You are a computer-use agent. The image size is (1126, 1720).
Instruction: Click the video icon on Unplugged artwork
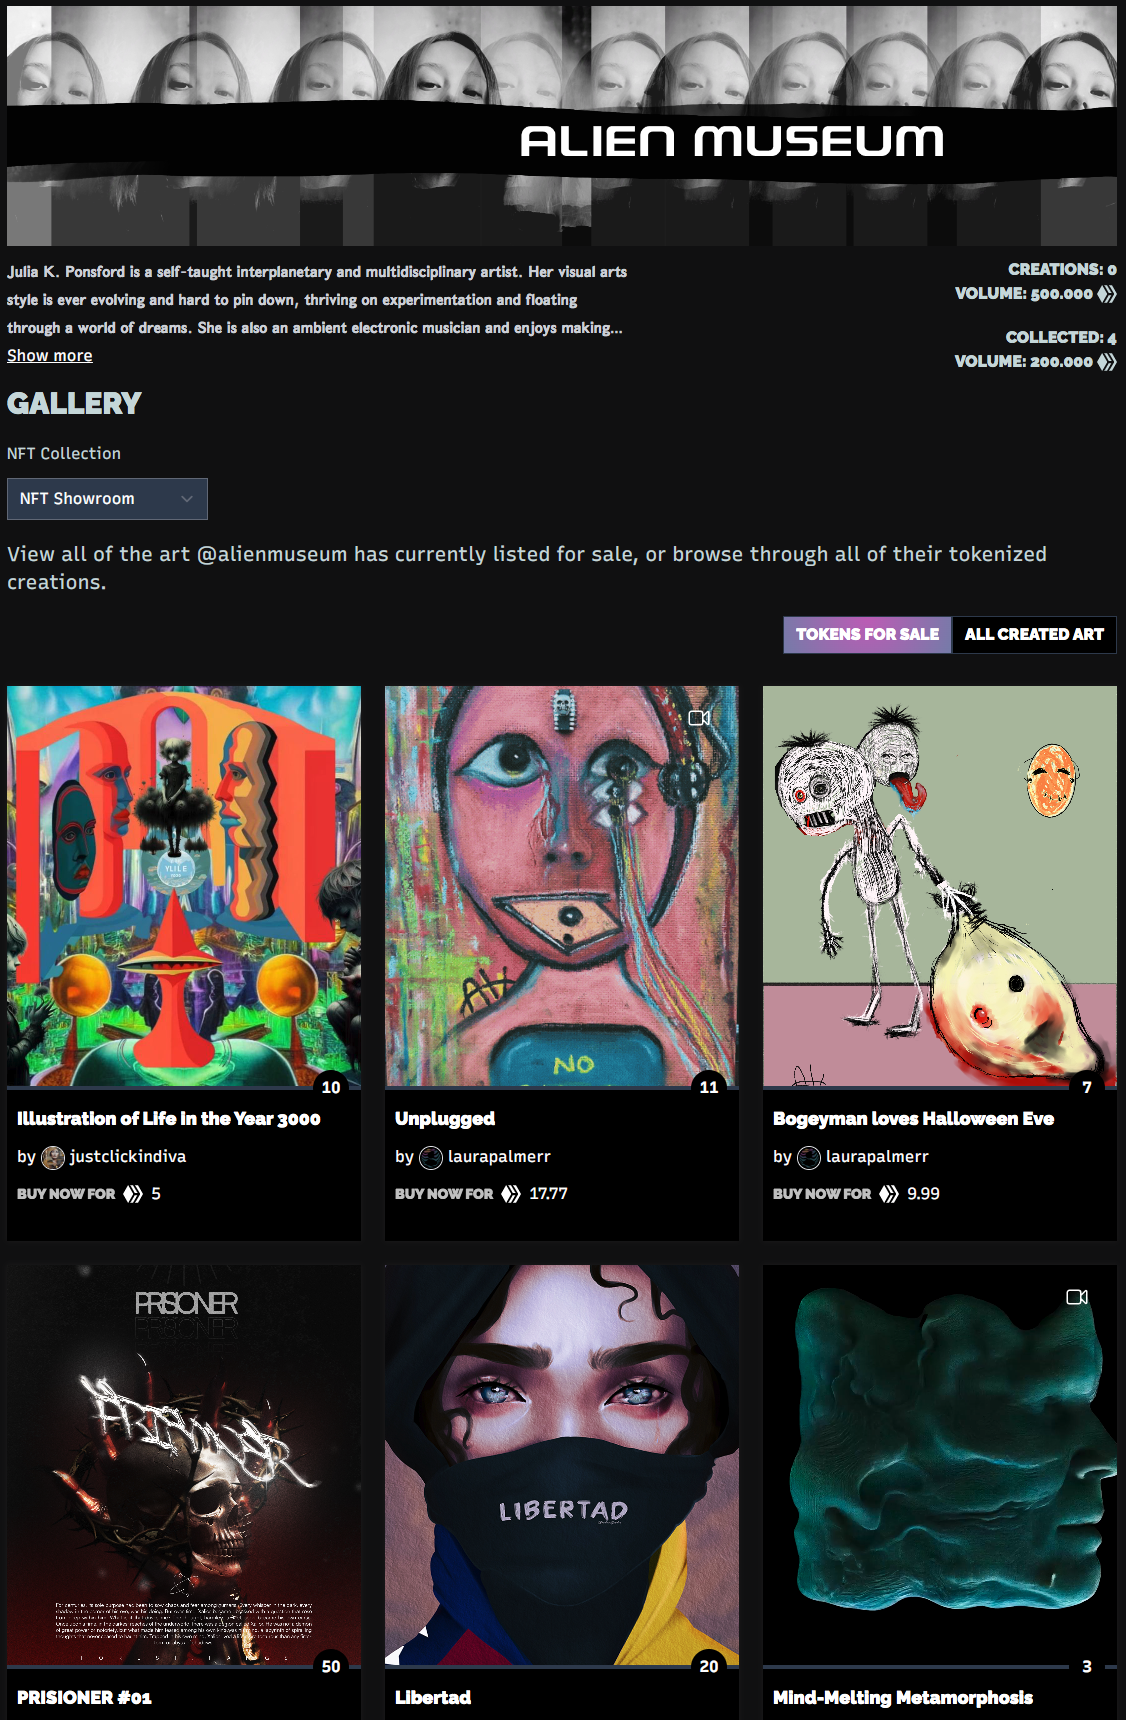(x=699, y=718)
